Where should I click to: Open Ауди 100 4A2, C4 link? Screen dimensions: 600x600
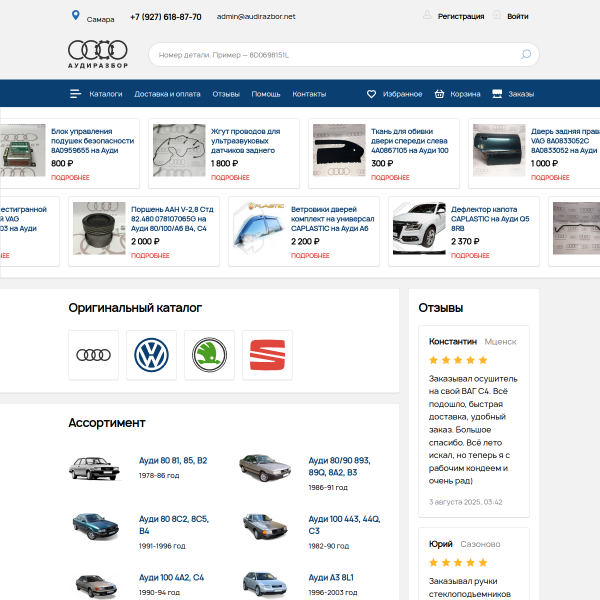point(171,577)
